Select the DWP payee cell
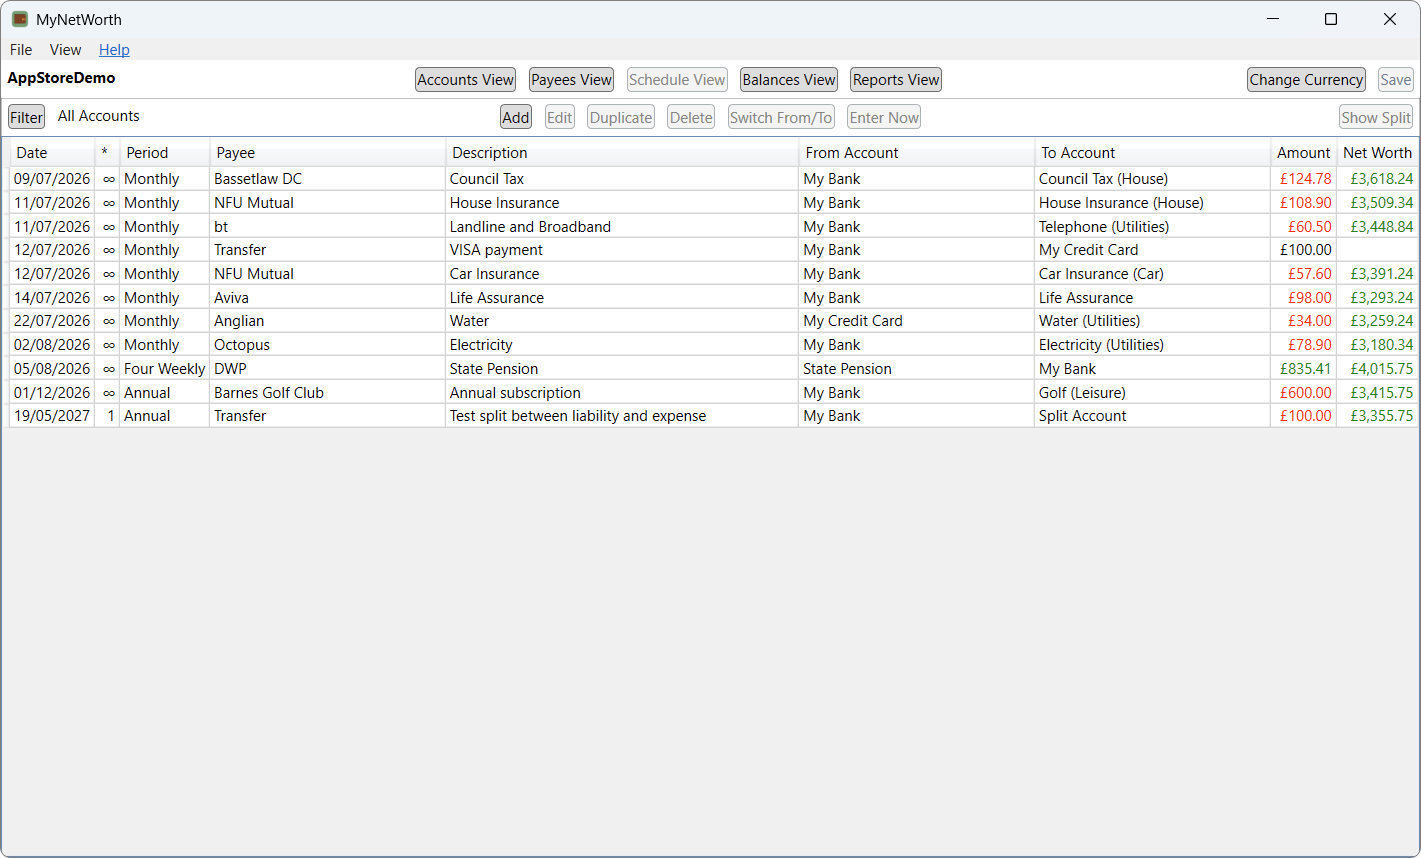The height and width of the screenshot is (858, 1421). tap(327, 369)
